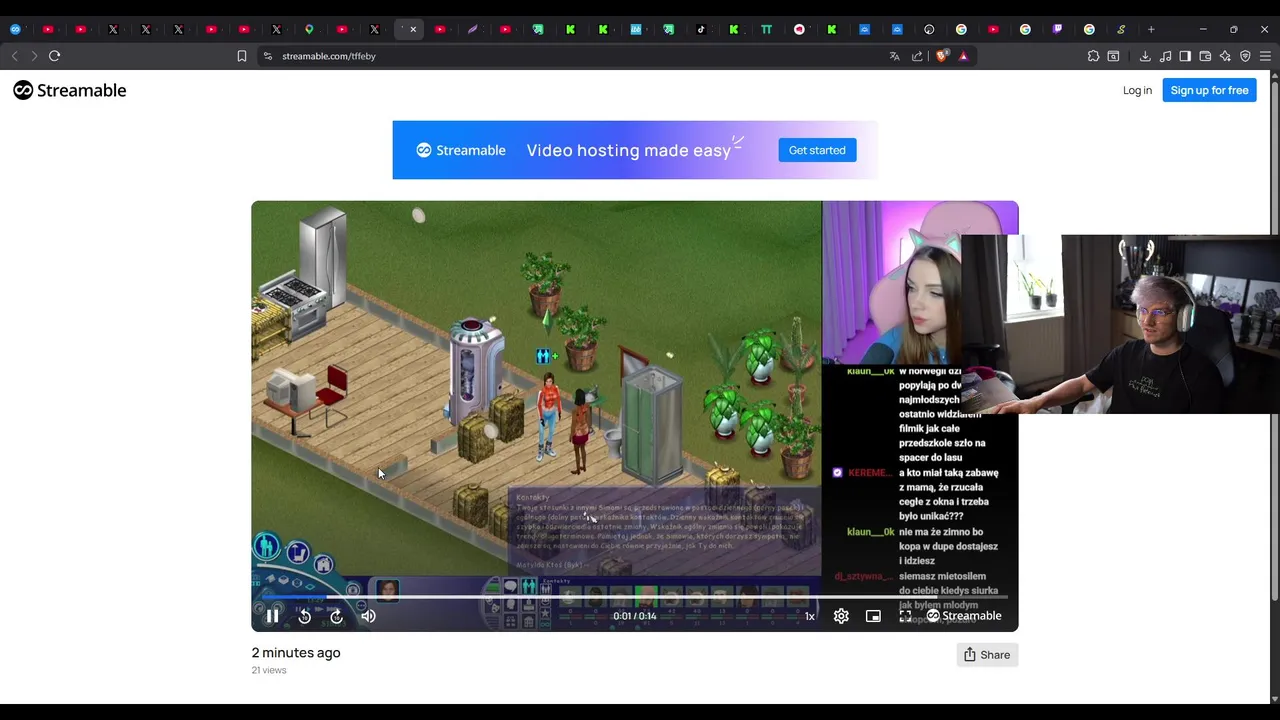1280x720 pixels.
Task: Switch to the Google Maps tab
Action: [309, 29]
